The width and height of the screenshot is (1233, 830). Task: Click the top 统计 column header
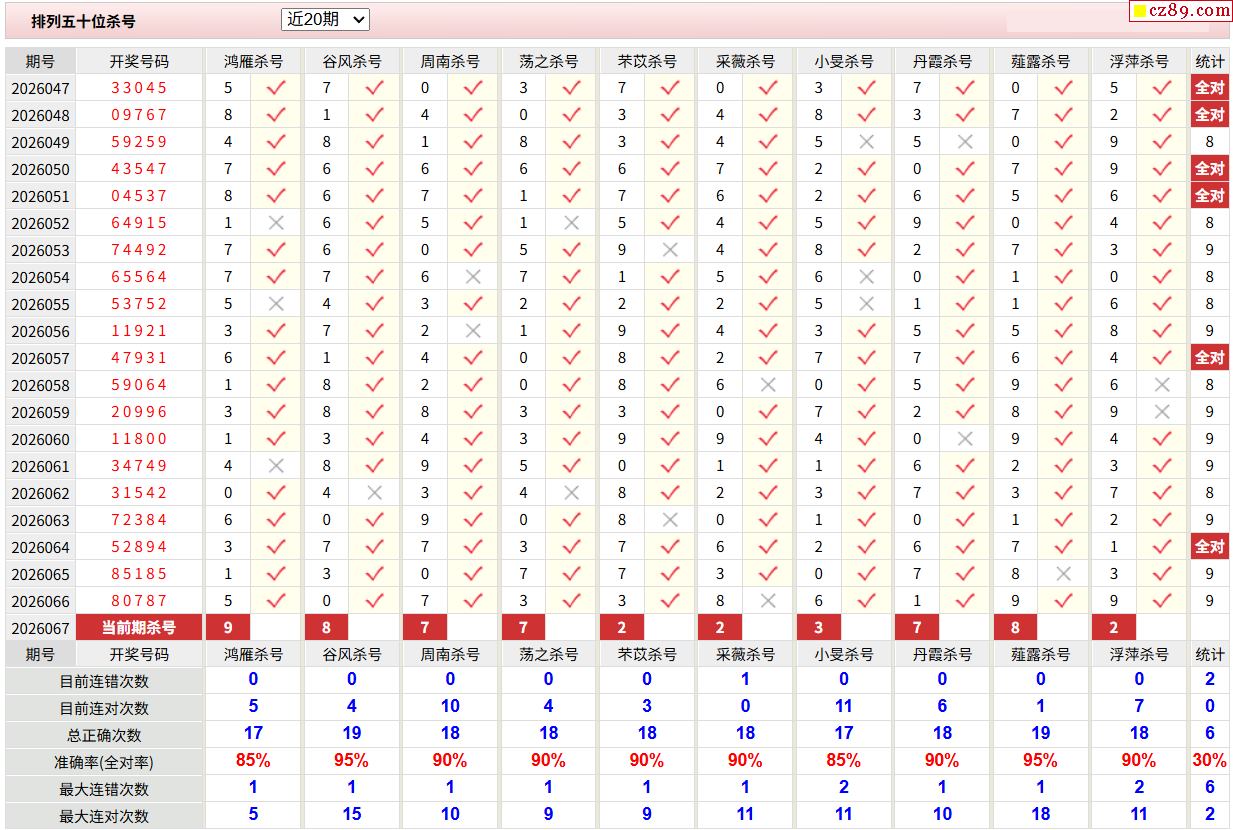point(1209,61)
